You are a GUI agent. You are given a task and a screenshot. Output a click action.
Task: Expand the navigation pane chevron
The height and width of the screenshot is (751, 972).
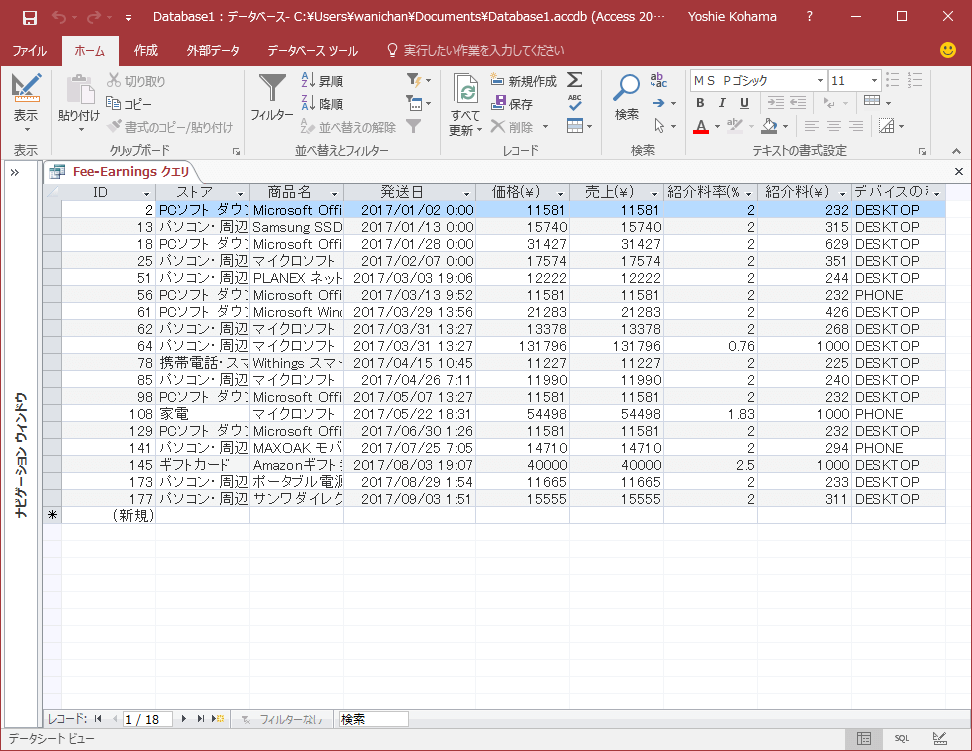pos(15,172)
